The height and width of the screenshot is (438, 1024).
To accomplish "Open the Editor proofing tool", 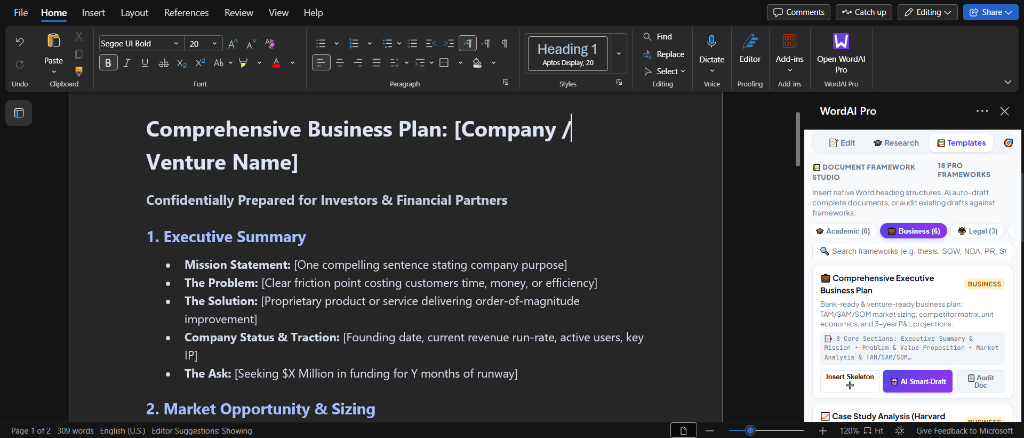I will coord(750,50).
